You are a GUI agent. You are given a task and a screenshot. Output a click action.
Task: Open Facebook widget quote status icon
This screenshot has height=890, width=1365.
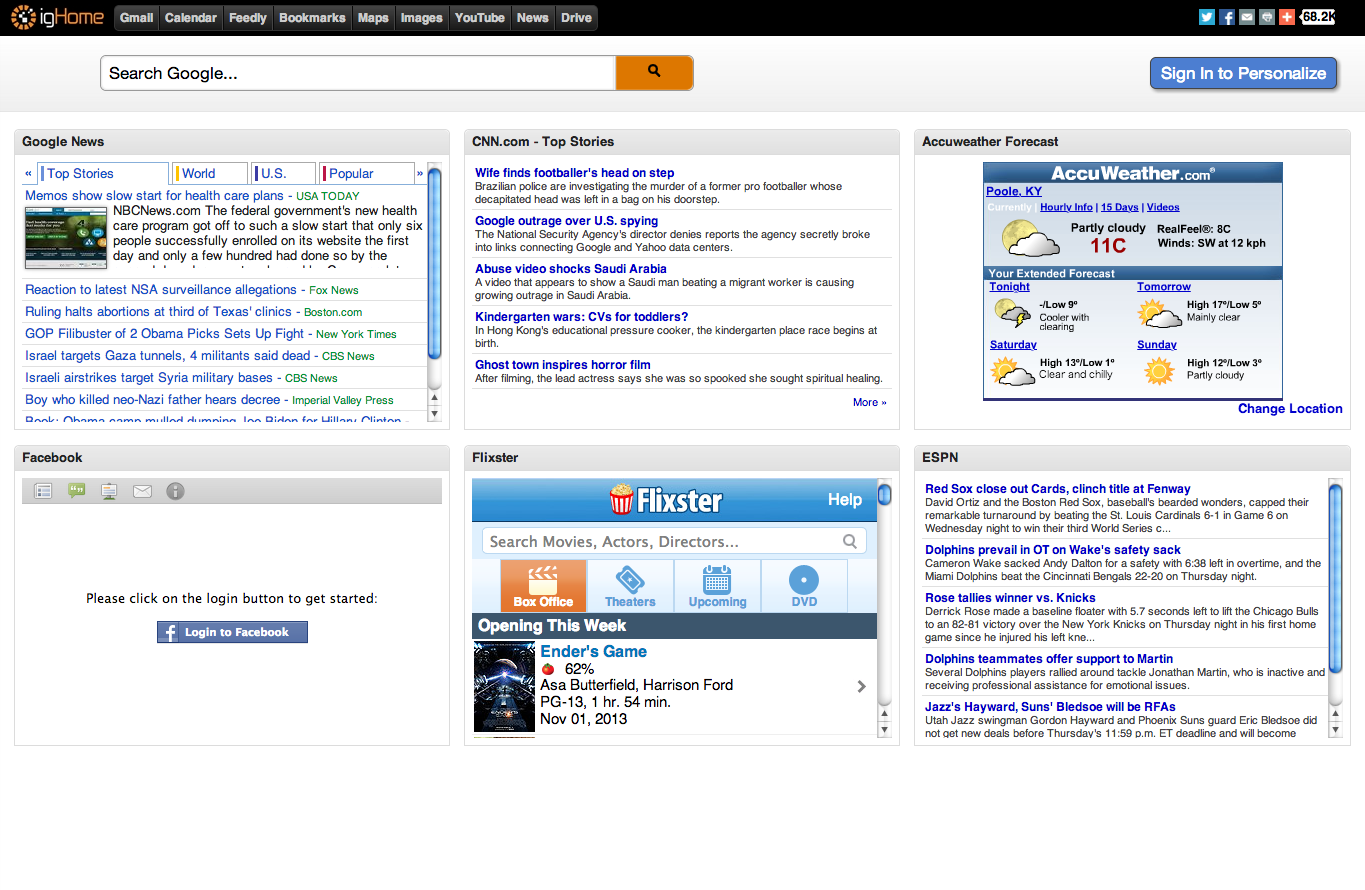pyautogui.click(x=76, y=491)
